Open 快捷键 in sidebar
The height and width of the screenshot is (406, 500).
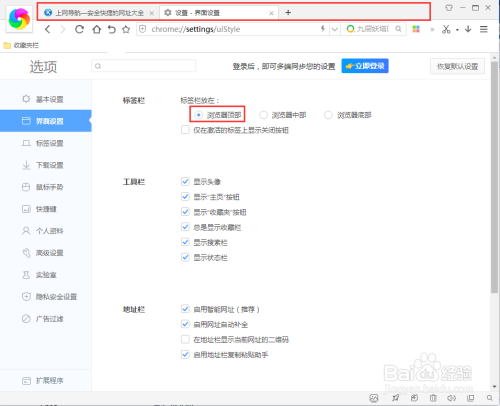click(x=46, y=209)
